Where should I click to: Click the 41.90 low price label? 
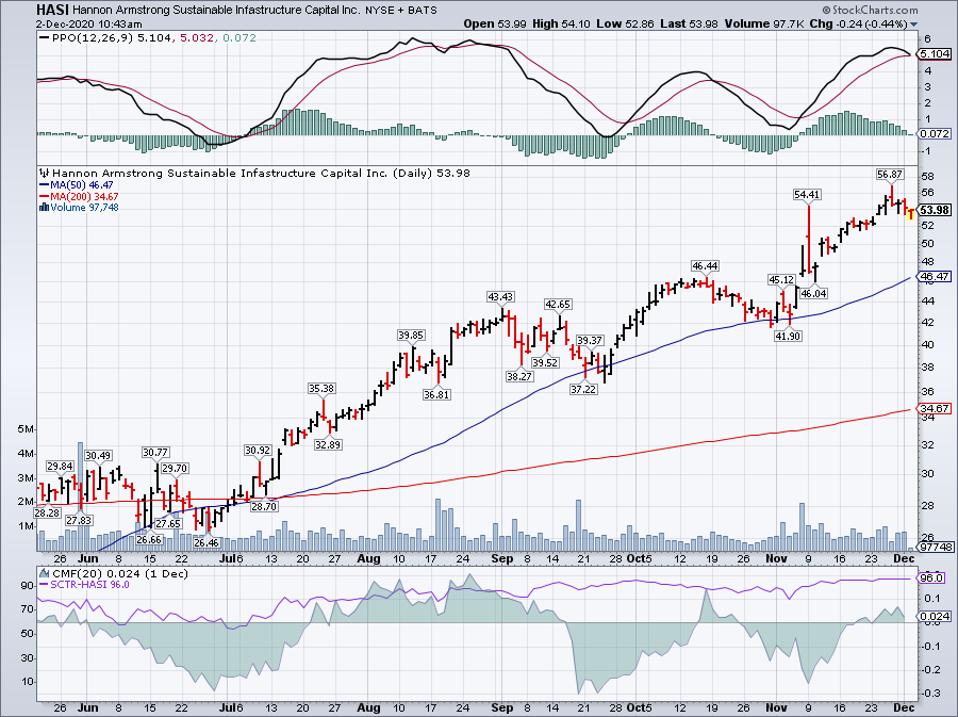click(x=788, y=336)
